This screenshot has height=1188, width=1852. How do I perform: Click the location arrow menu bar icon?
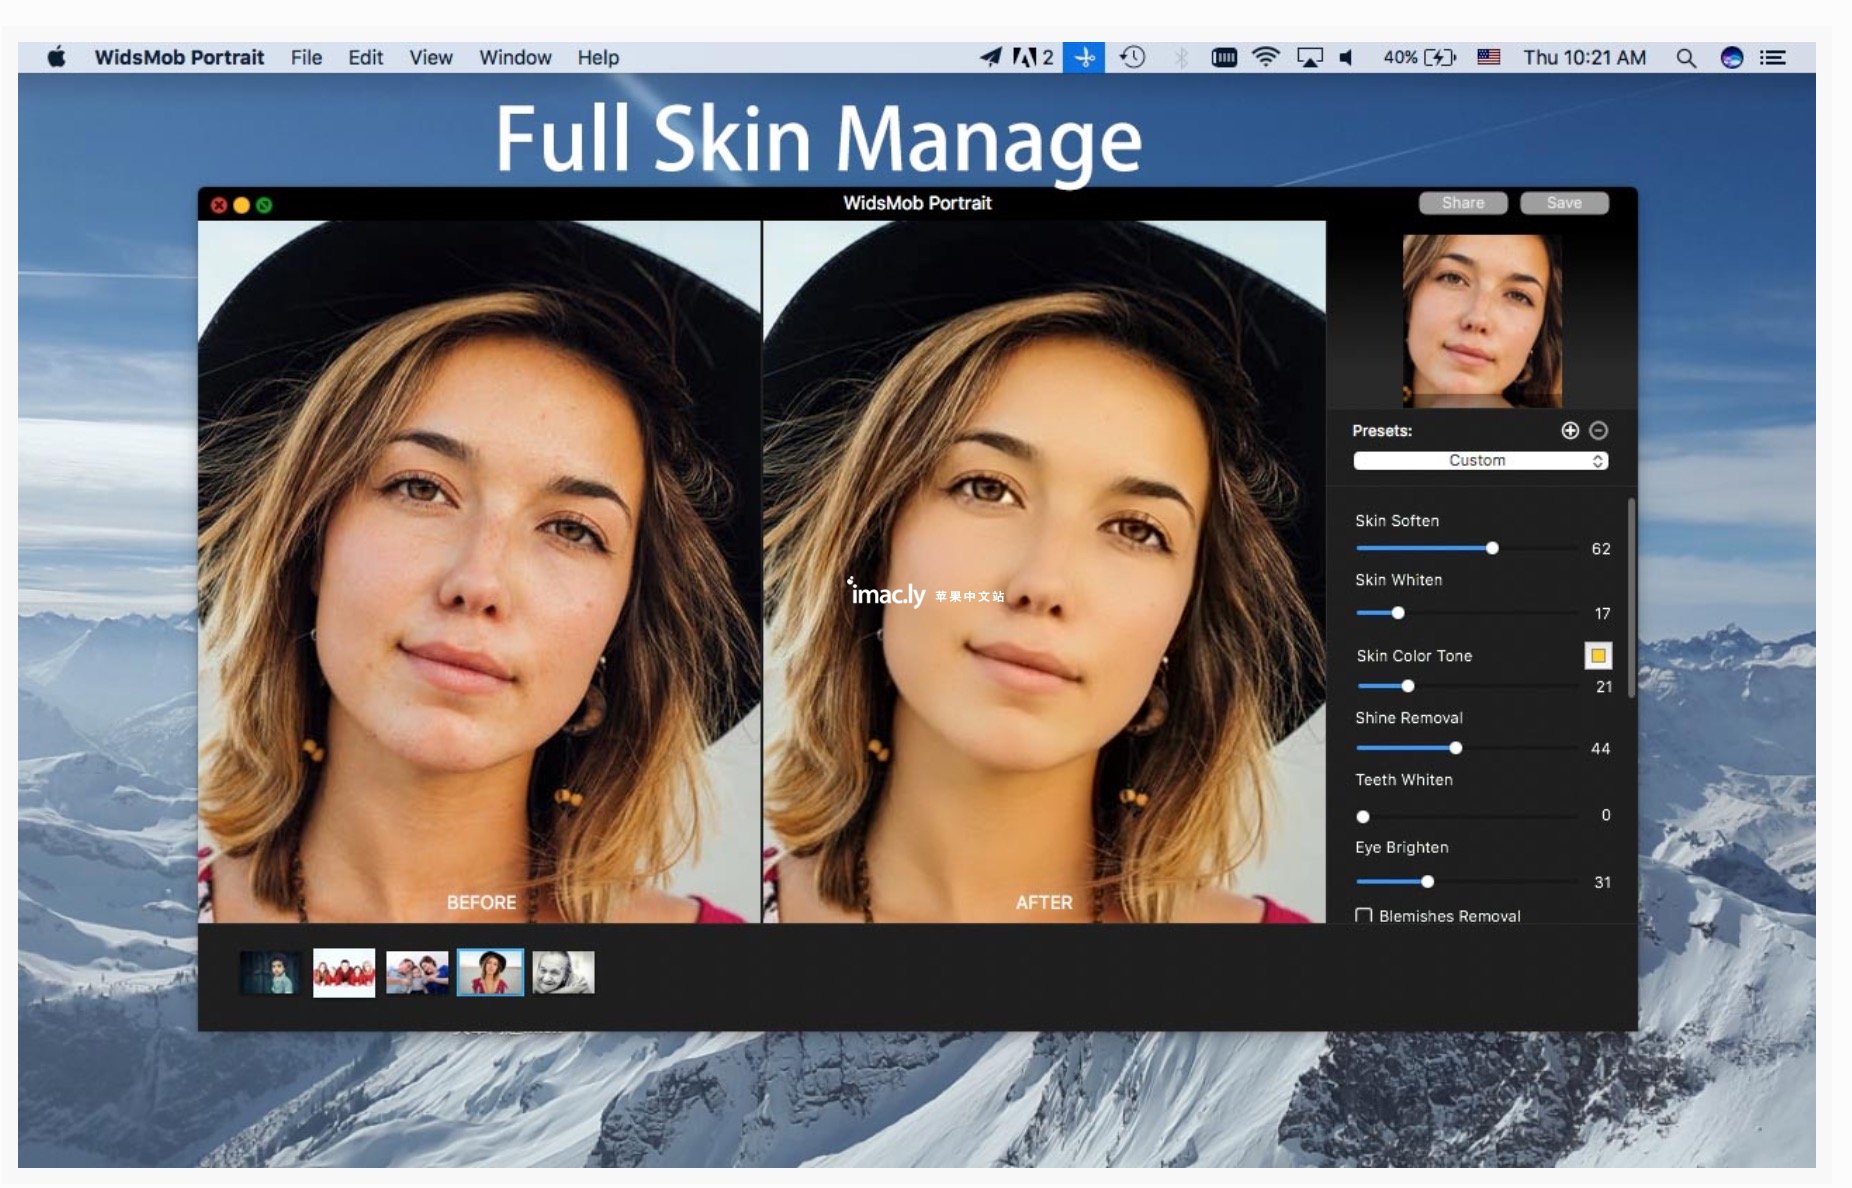[x=990, y=57]
